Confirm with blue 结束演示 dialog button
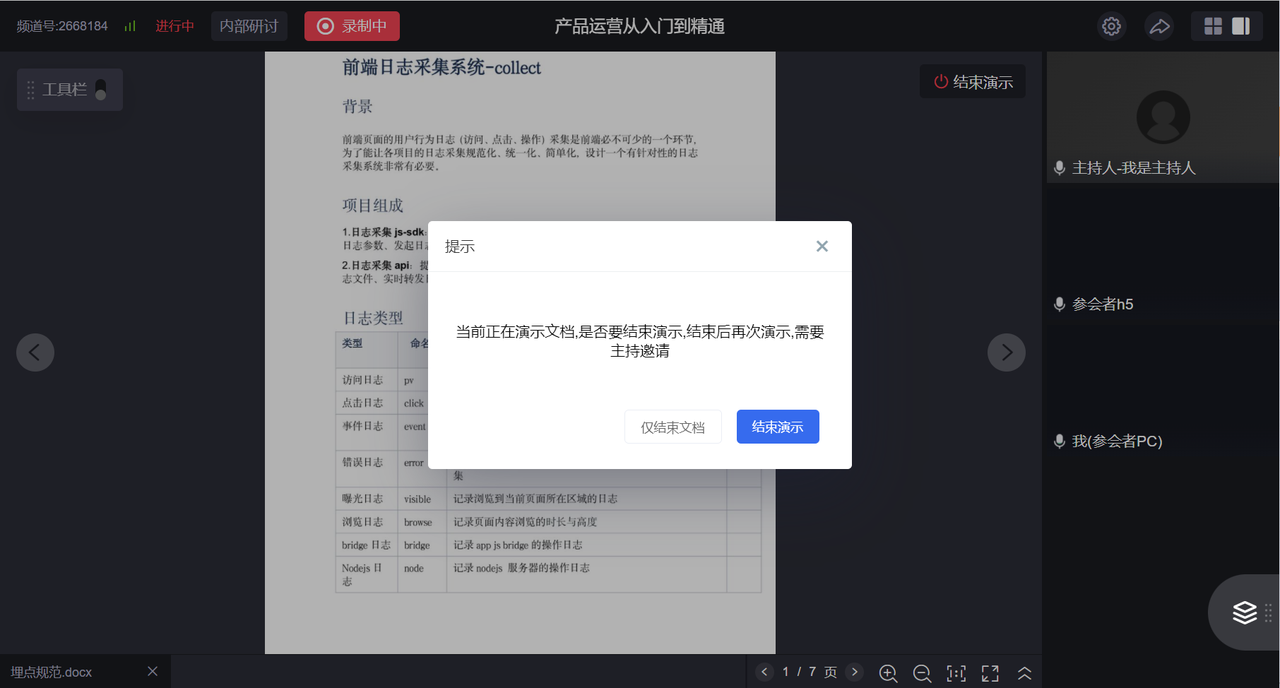 coord(778,427)
